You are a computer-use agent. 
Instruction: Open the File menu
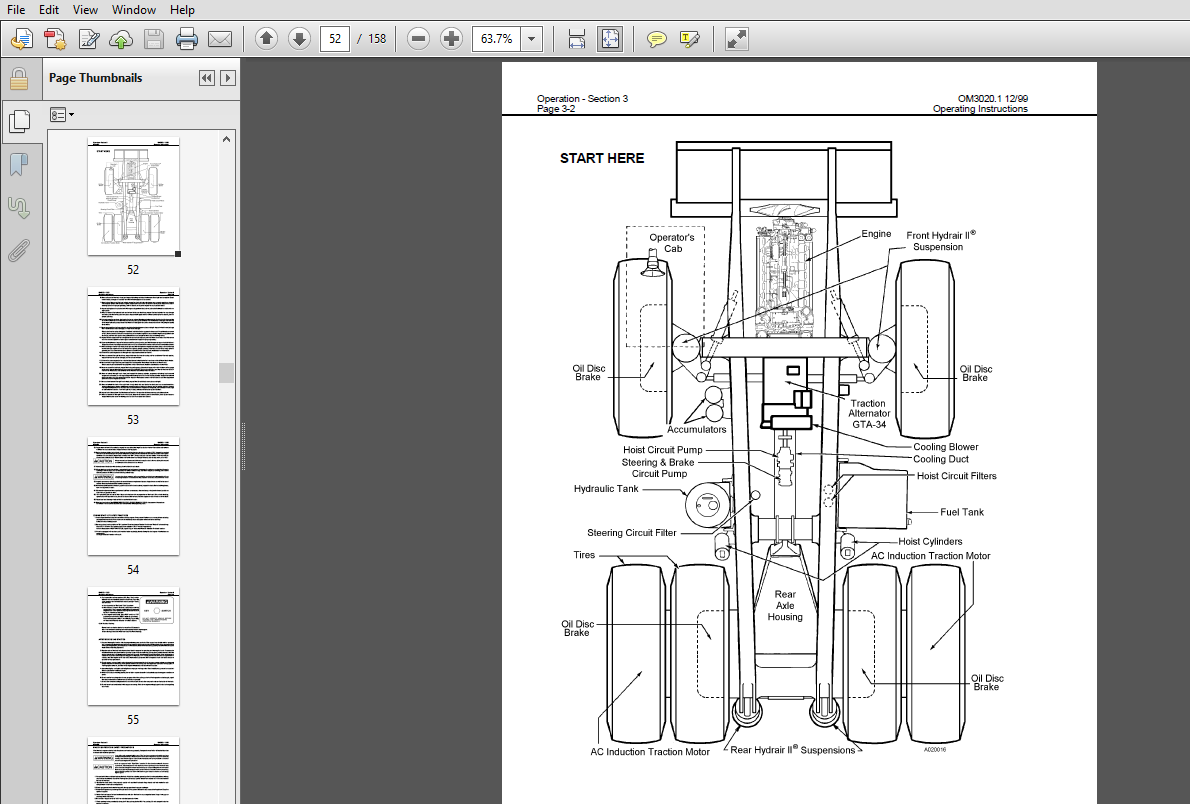[16, 10]
